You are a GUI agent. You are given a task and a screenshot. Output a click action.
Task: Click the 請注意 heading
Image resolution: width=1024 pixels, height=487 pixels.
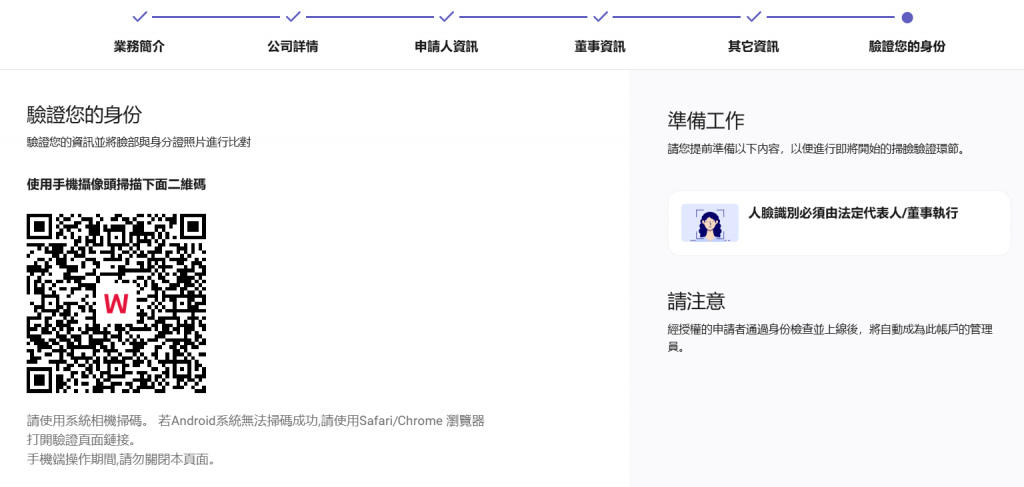coord(696,301)
